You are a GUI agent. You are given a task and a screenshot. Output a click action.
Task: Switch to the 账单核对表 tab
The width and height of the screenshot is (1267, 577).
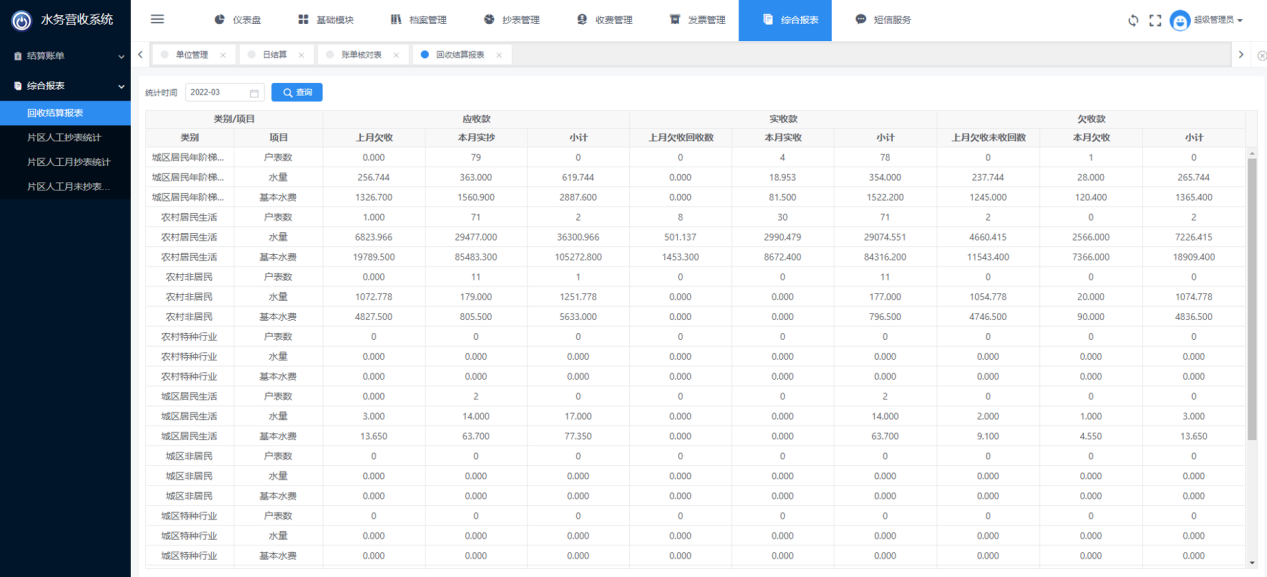coord(361,55)
